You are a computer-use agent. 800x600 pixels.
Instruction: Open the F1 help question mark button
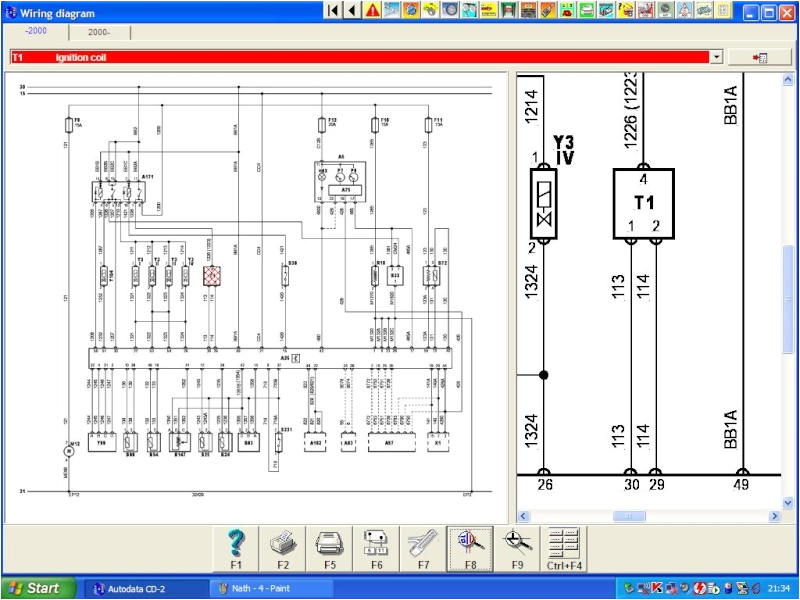[236, 546]
